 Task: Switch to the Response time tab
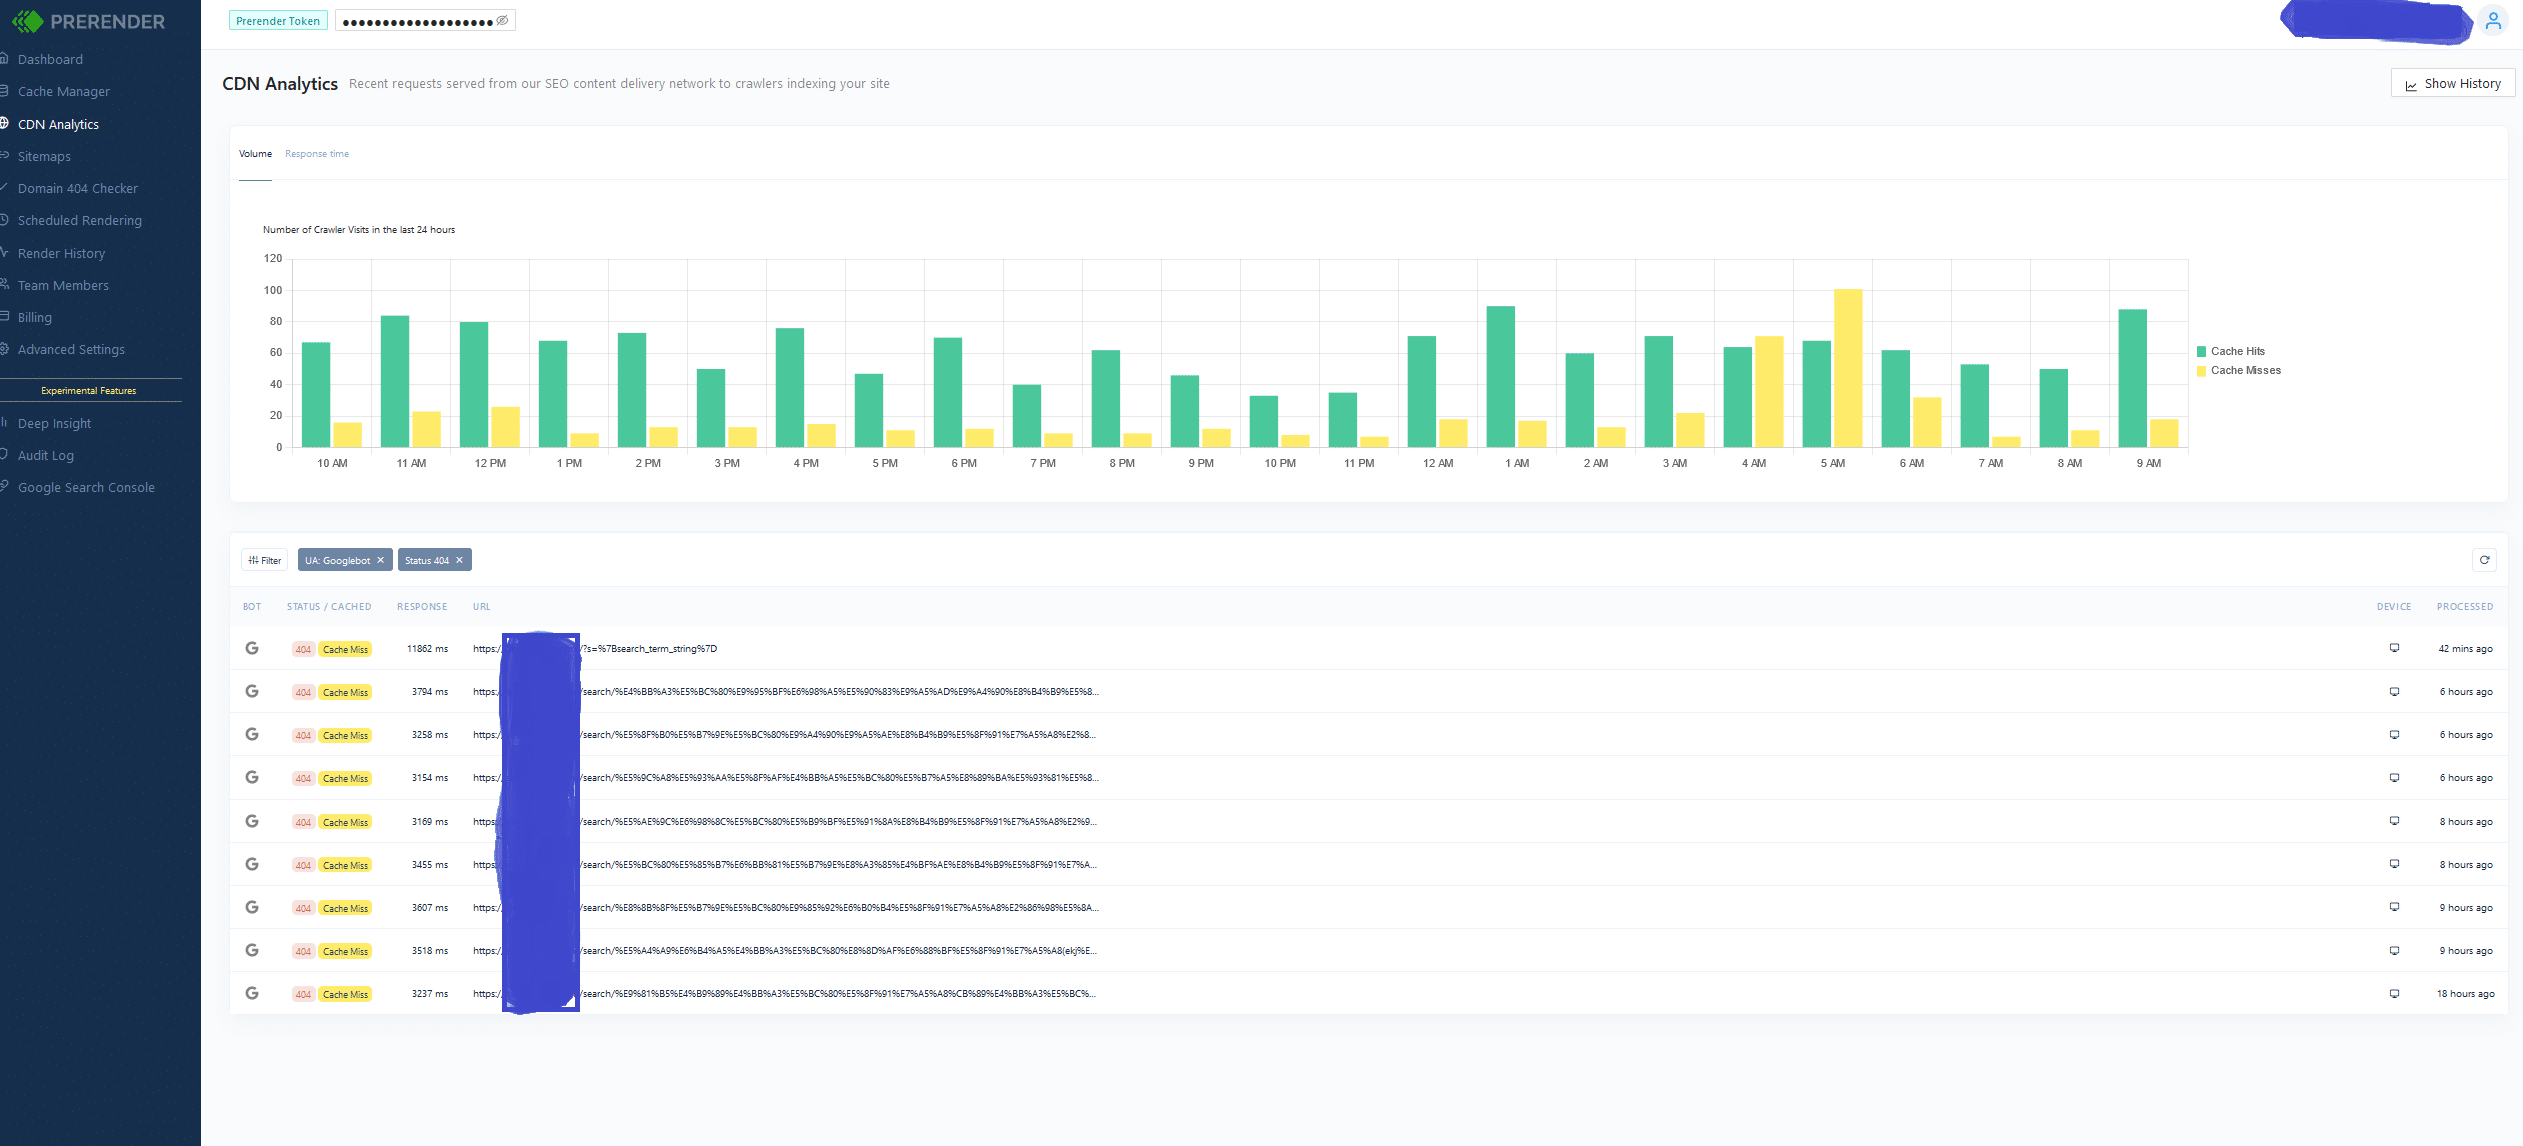point(317,154)
